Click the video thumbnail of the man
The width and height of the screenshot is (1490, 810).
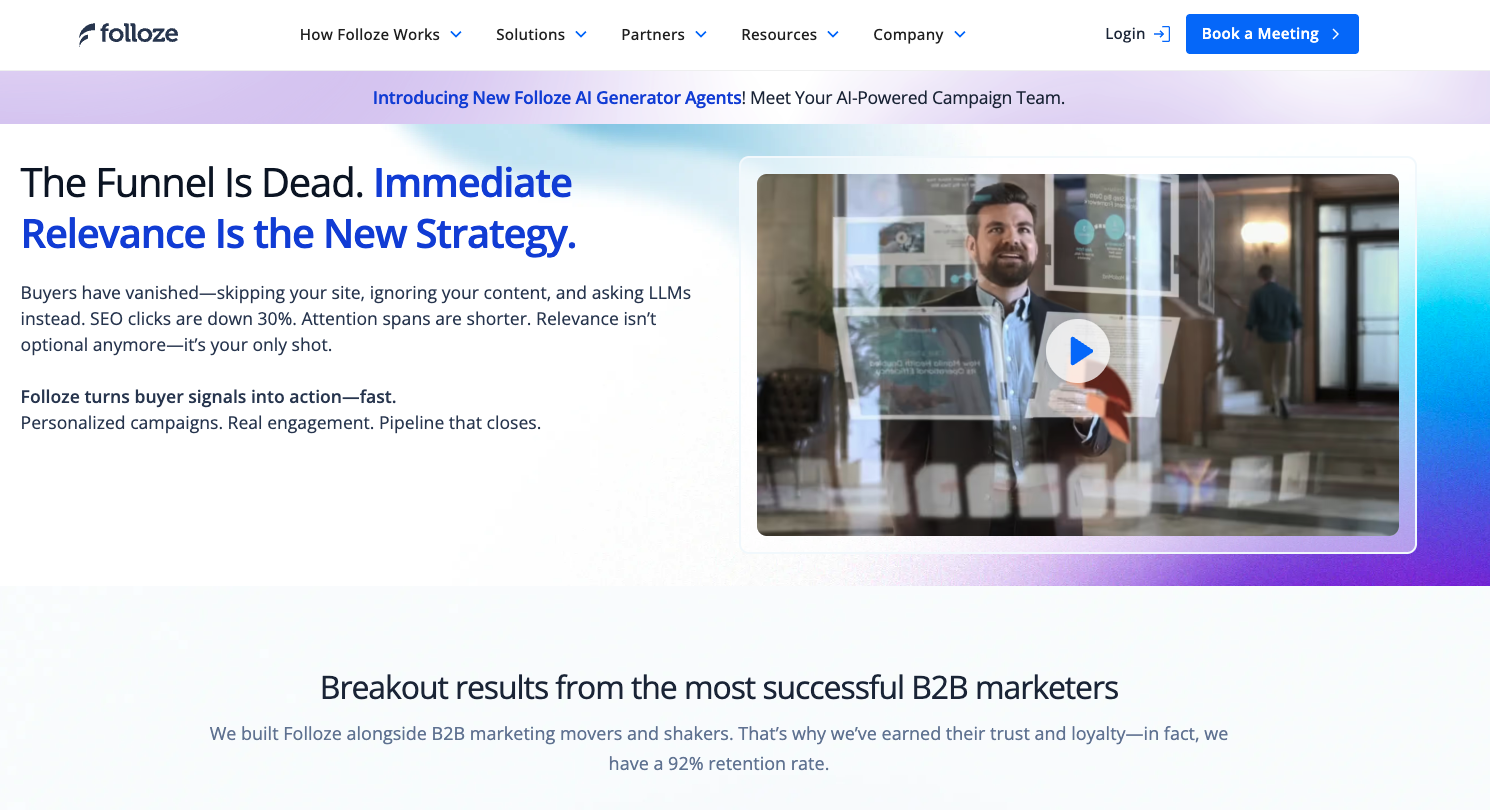(x=1078, y=355)
